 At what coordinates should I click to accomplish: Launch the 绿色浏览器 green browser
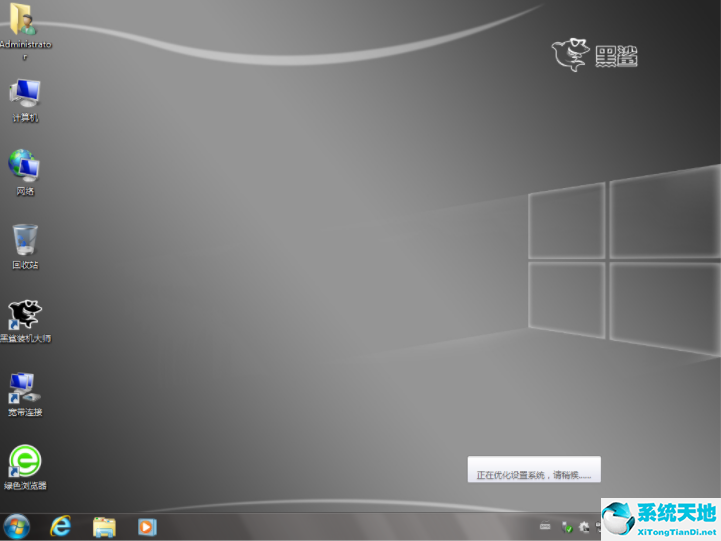pyautogui.click(x=25, y=462)
